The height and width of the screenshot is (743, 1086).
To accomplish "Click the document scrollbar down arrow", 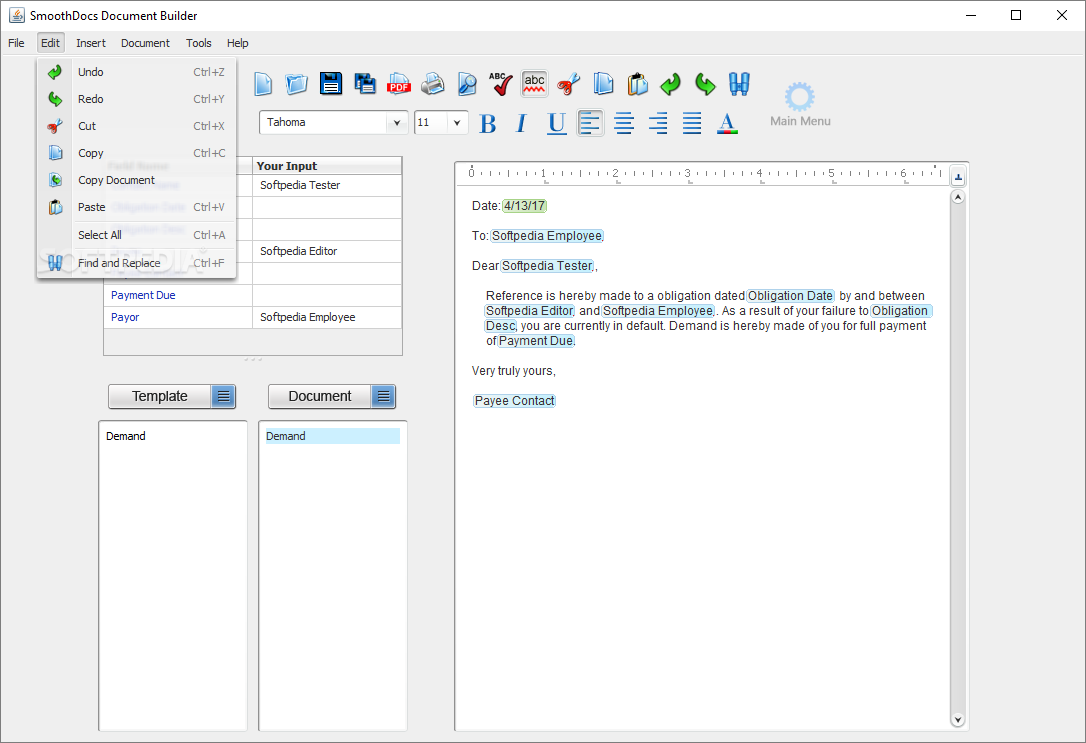I will tap(958, 719).
